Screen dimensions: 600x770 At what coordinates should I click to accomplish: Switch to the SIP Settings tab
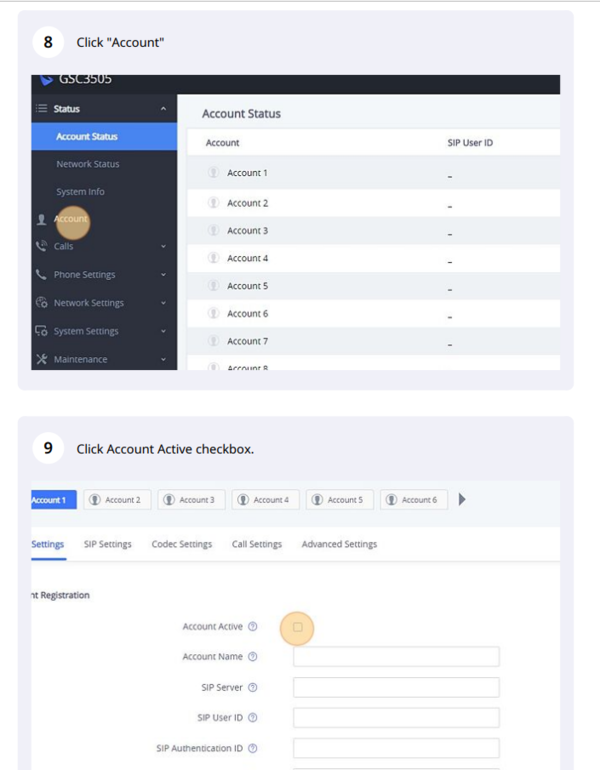(x=108, y=544)
